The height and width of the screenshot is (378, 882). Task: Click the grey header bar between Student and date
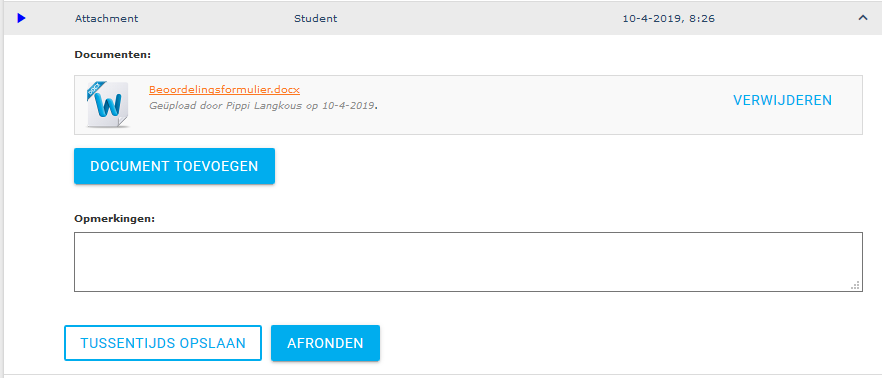click(478, 19)
